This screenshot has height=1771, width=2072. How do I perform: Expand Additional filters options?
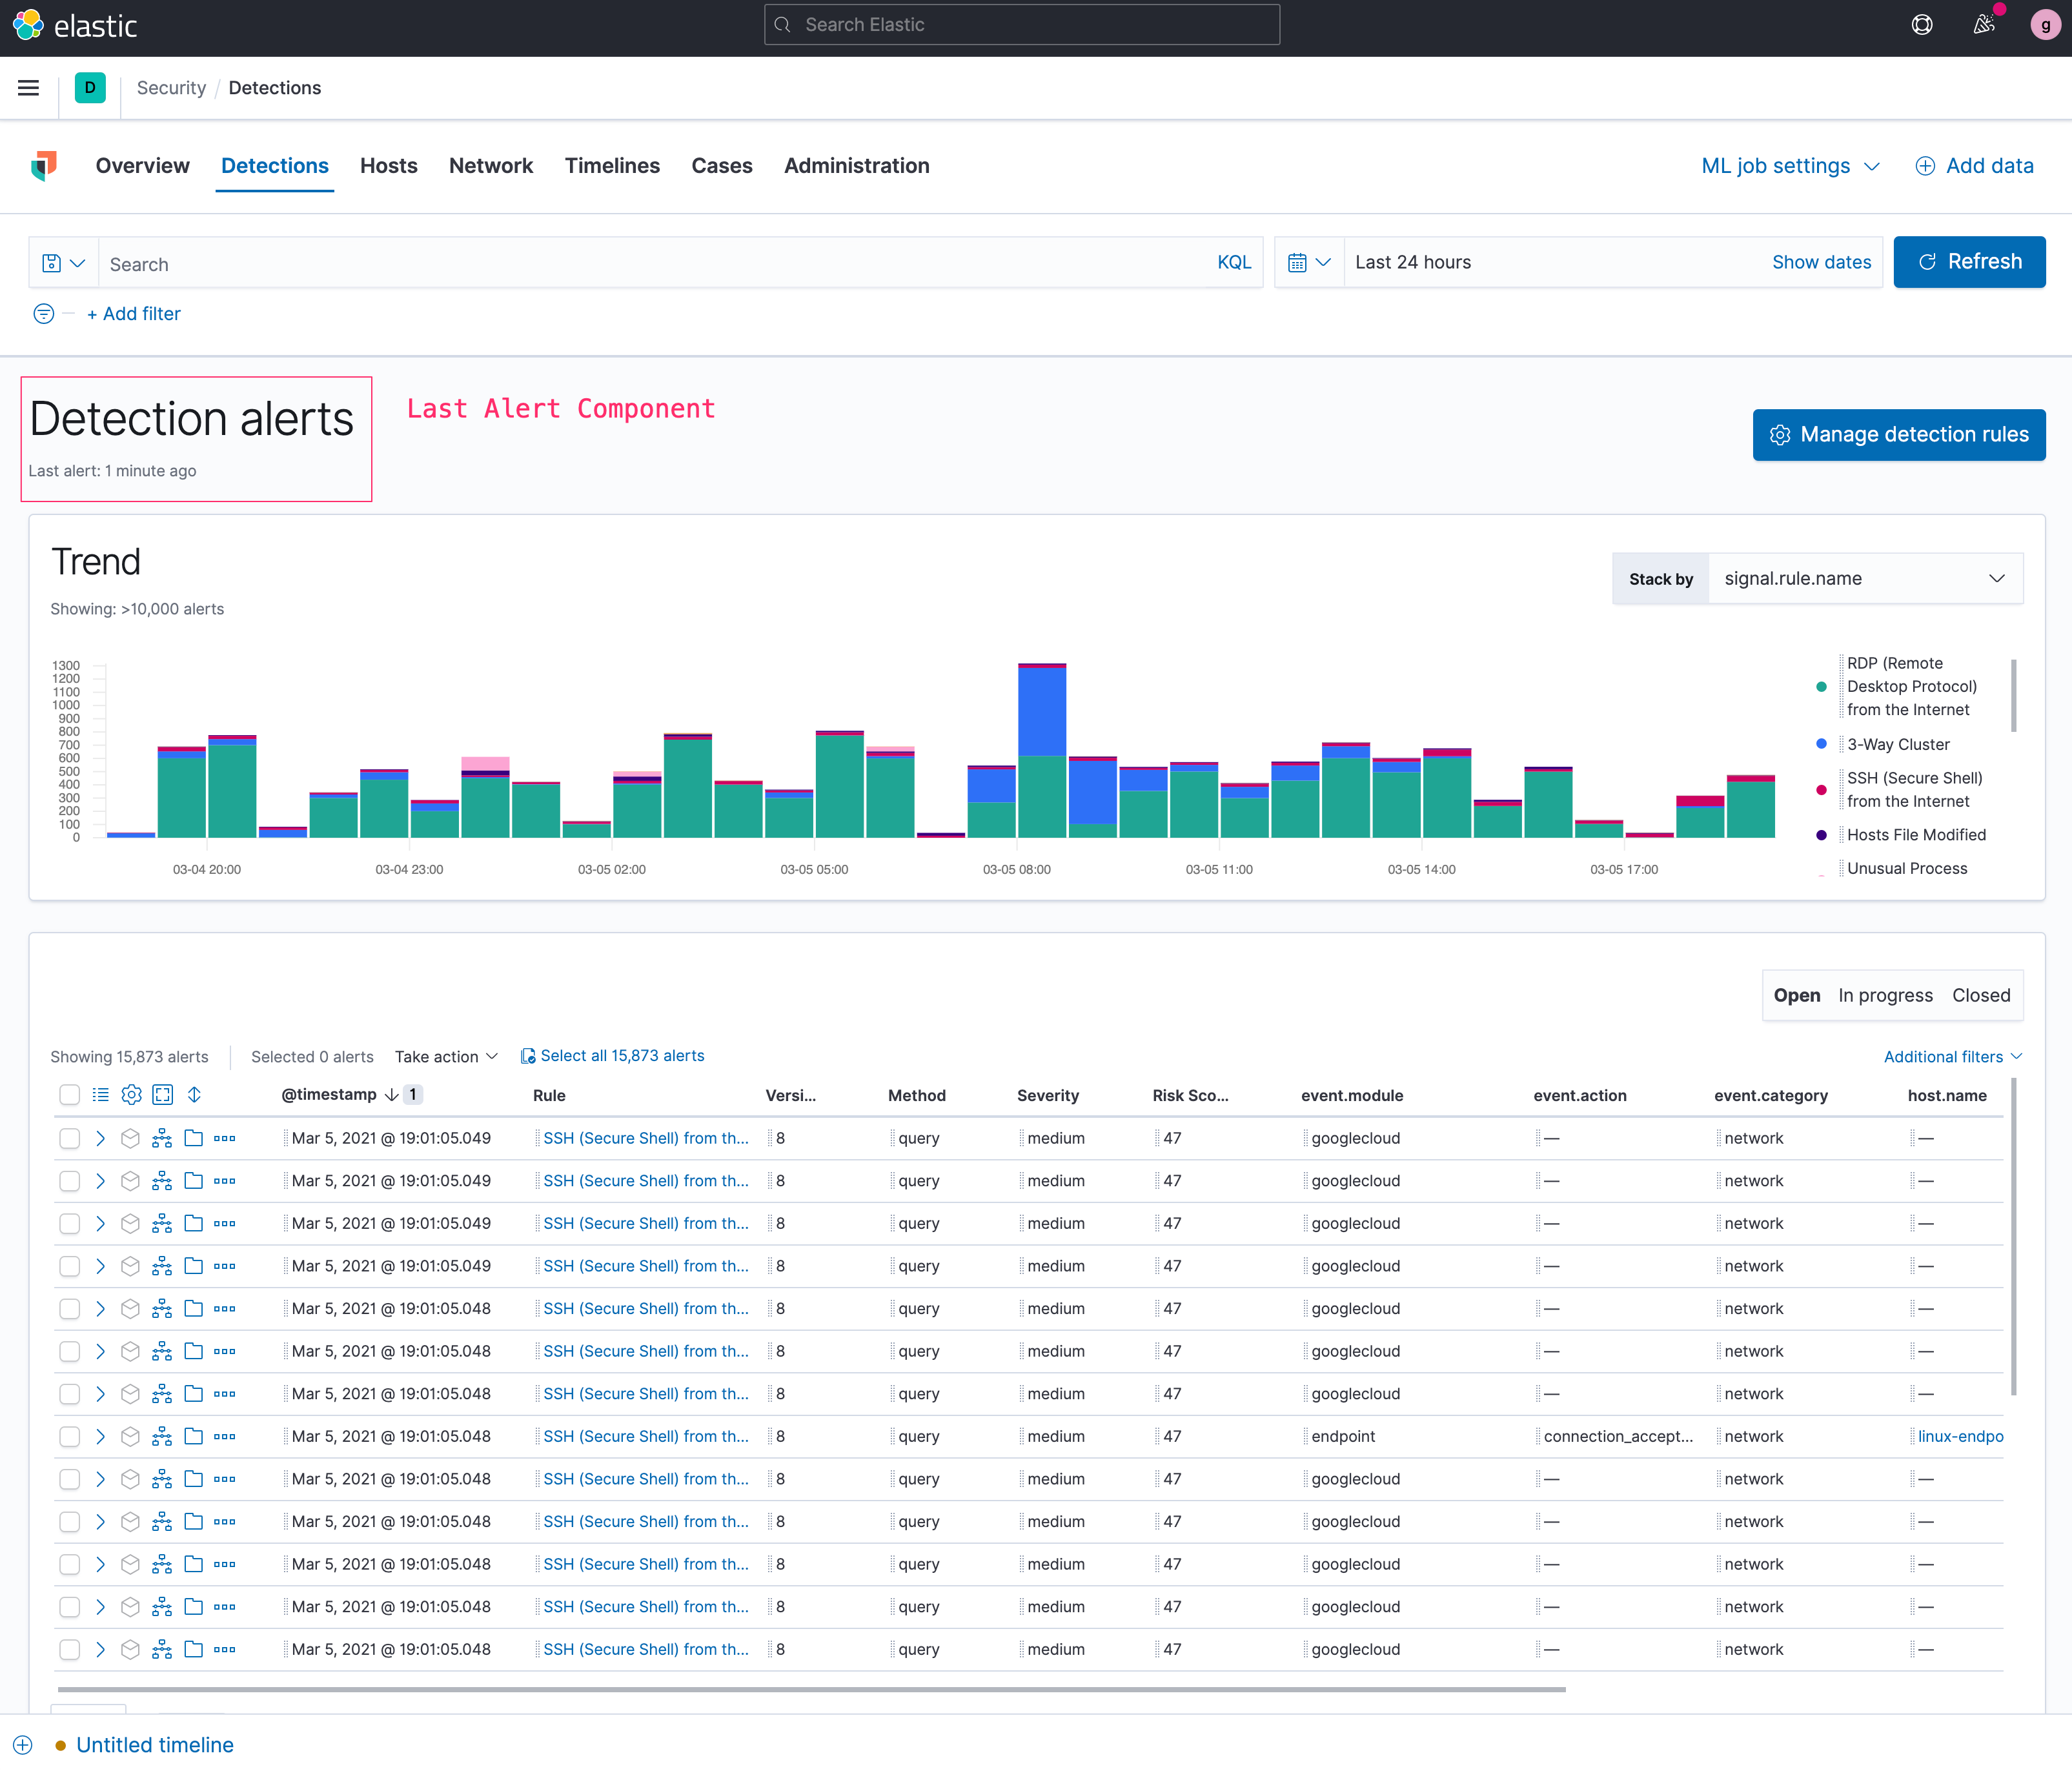(x=1953, y=1057)
